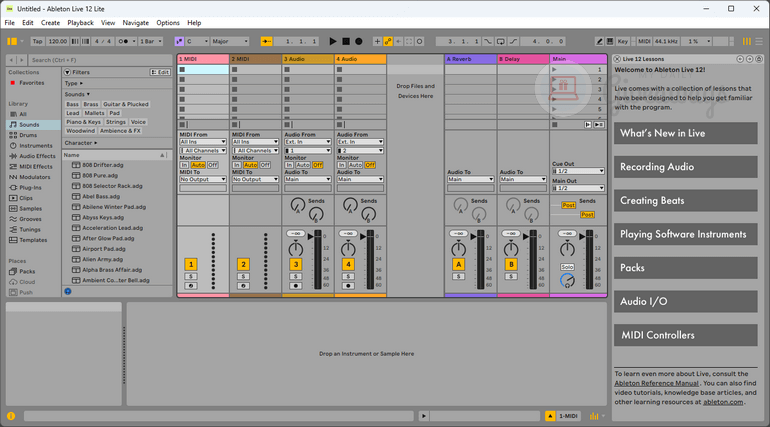Open the quantization 1 Bar dropdown
This screenshot has height=427, width=770.
(151, 41)
